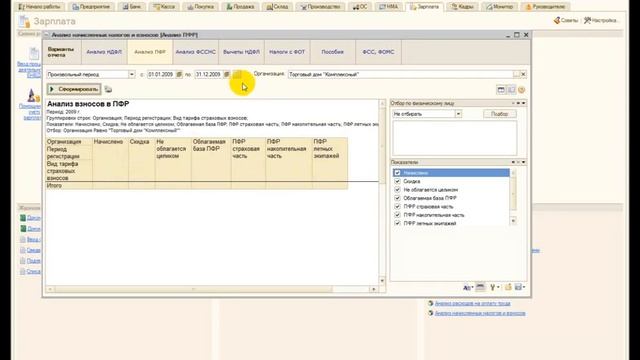Switch to Анализ НДФЛ tab

point(104,52)
